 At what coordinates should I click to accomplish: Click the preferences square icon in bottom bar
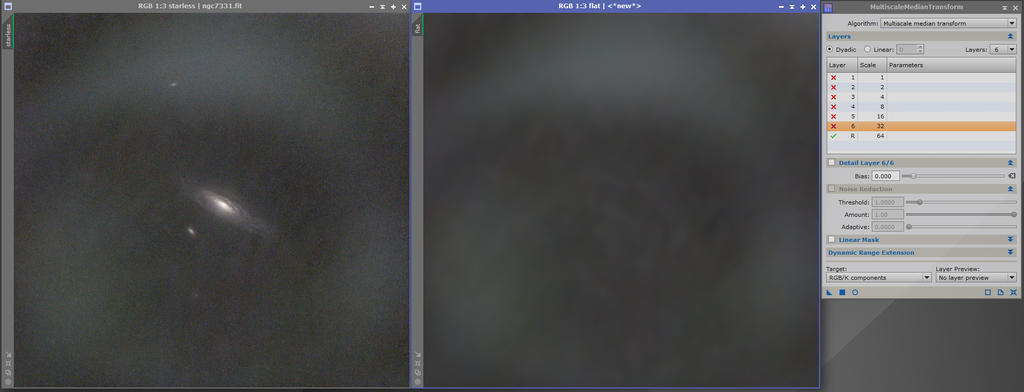[x=988, y=292]
